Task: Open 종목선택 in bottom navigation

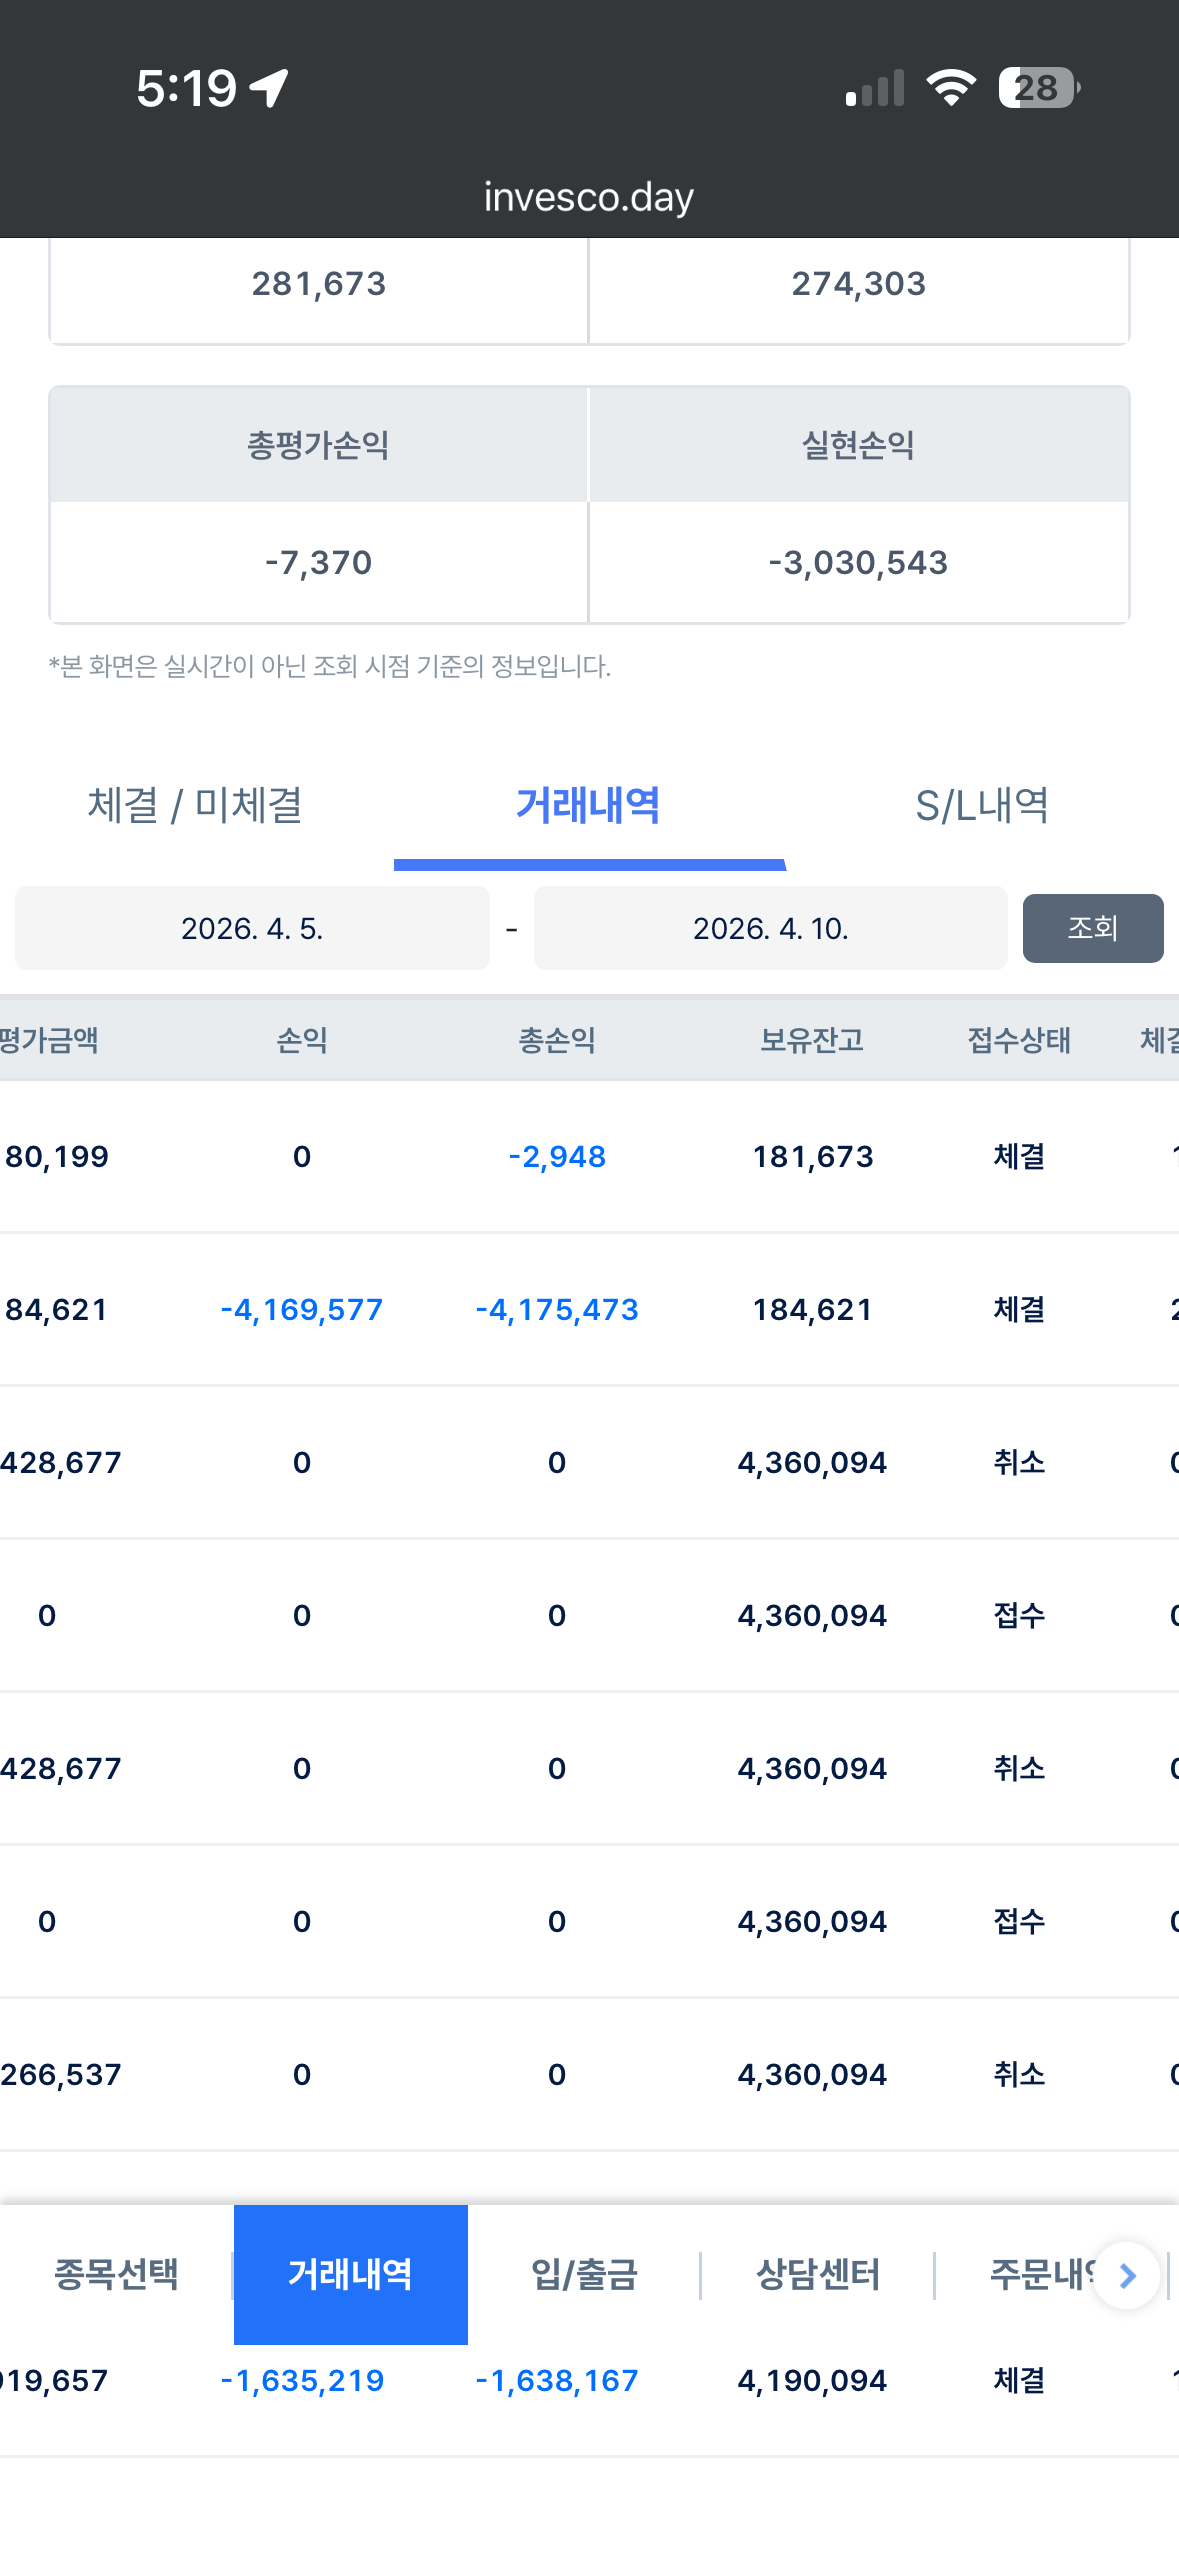Action: pos(116,2275)
